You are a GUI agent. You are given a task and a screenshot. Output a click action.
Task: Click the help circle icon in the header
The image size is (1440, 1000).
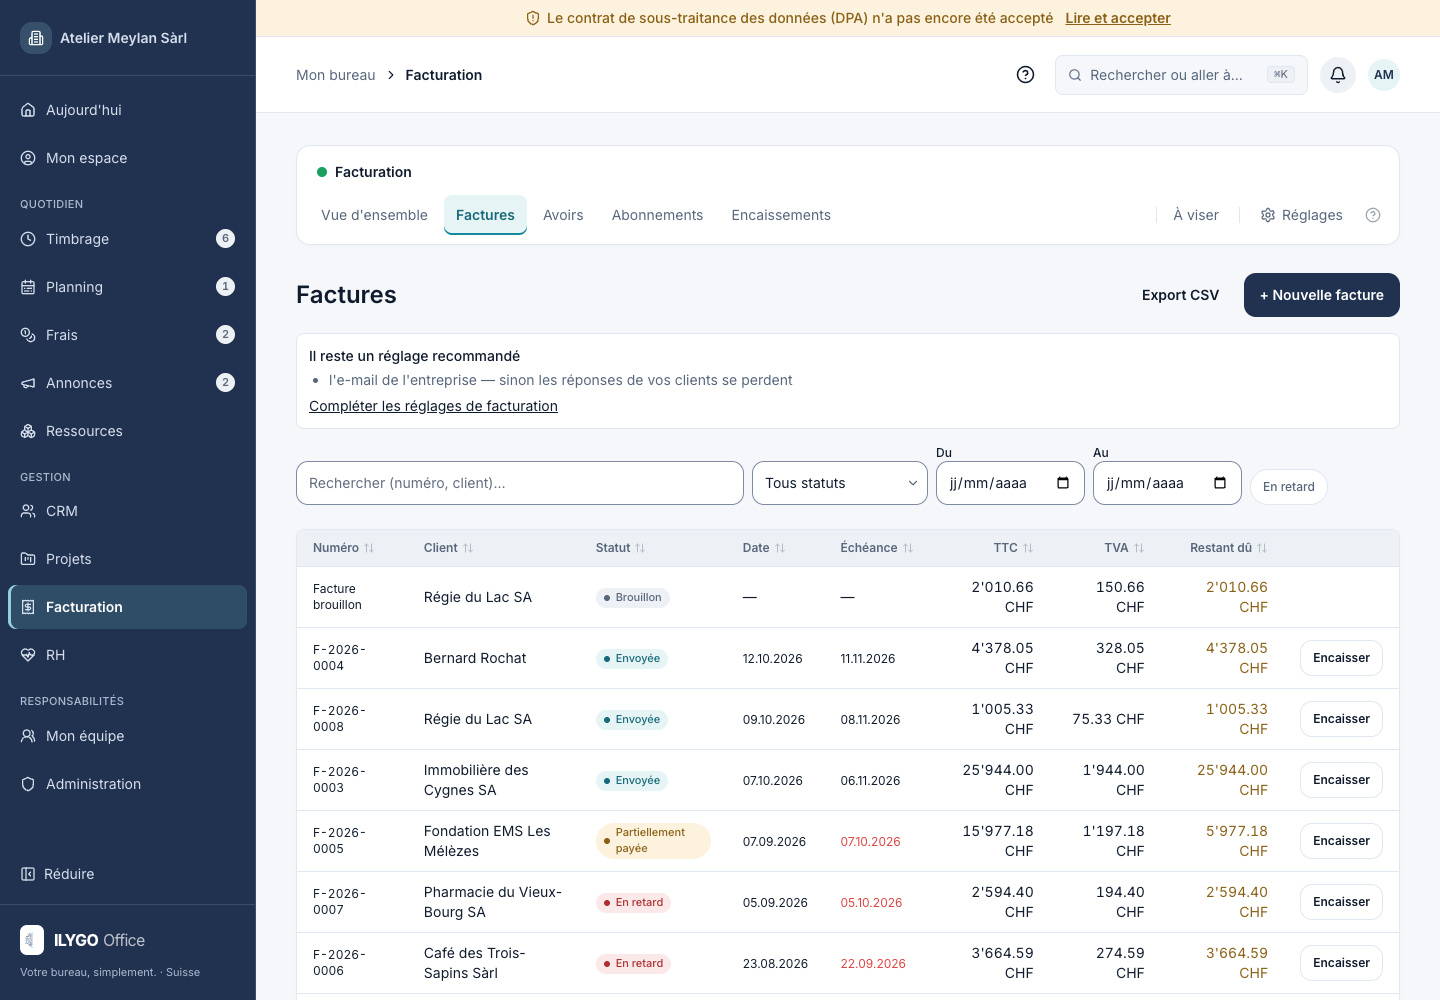point(1025,75)
